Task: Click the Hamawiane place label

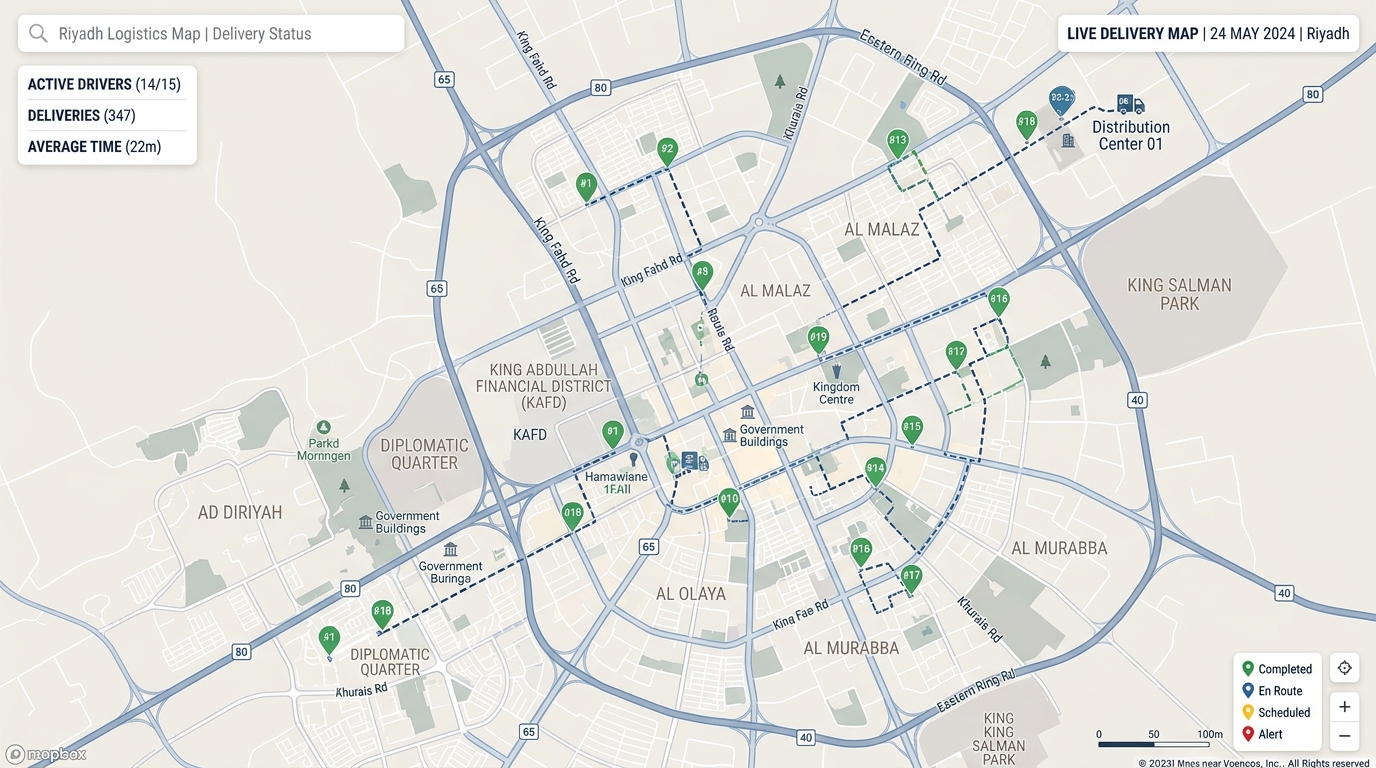Action: tap(616, 477)
